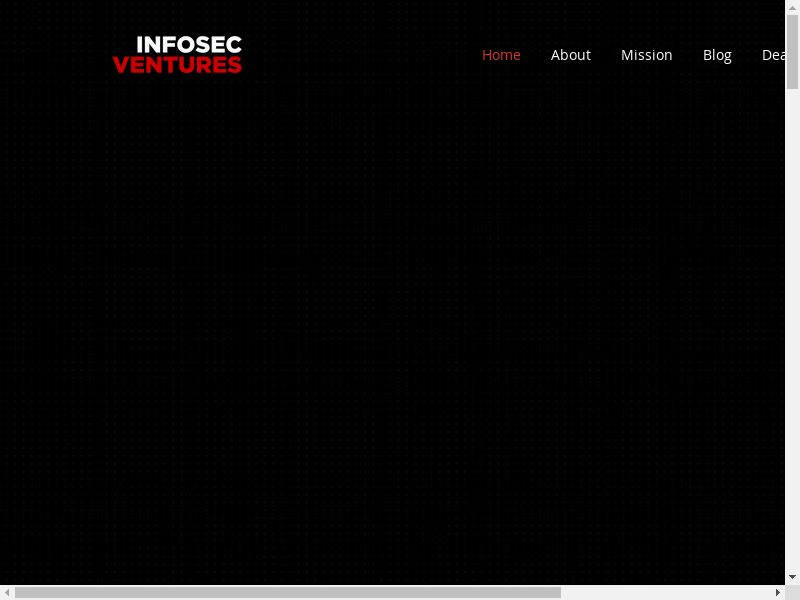Go to the Home page
This screenshot has height=600, width=800.
(501, 55)
